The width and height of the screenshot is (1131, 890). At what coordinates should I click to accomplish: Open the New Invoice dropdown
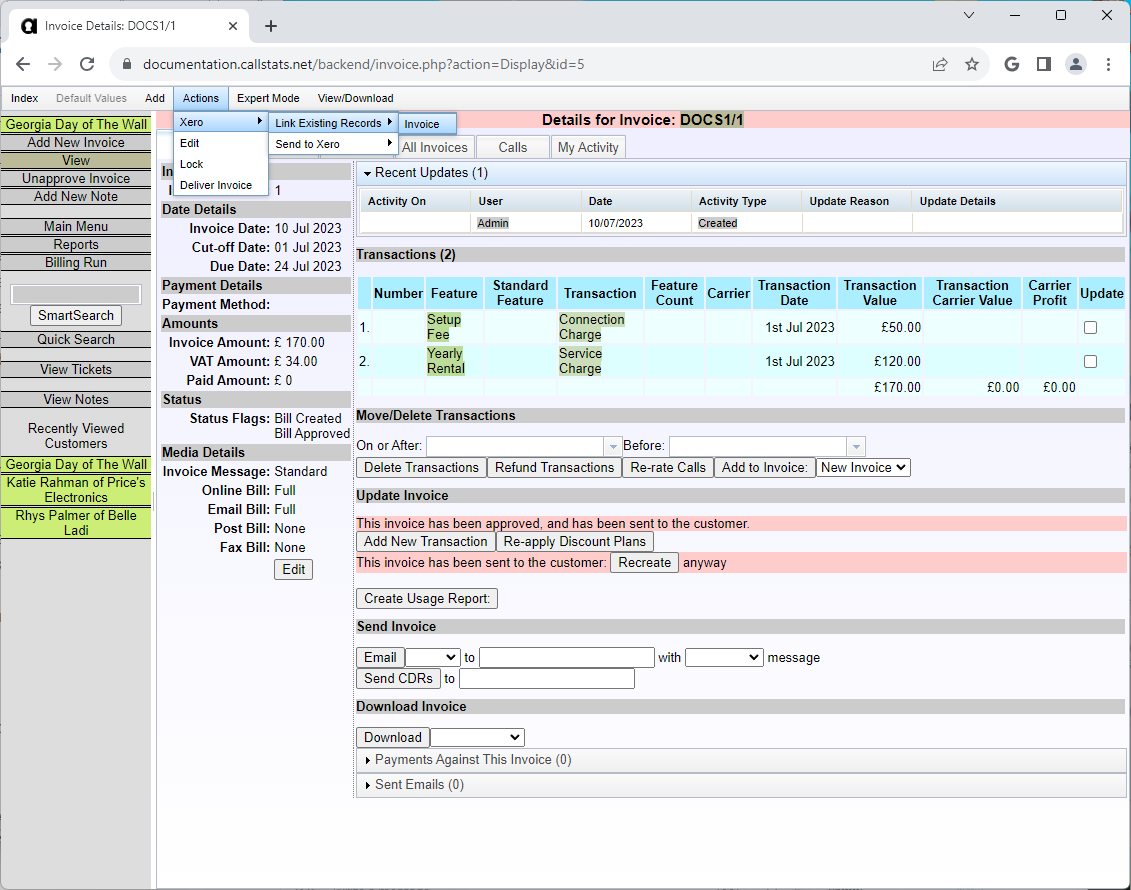[863, 467]
